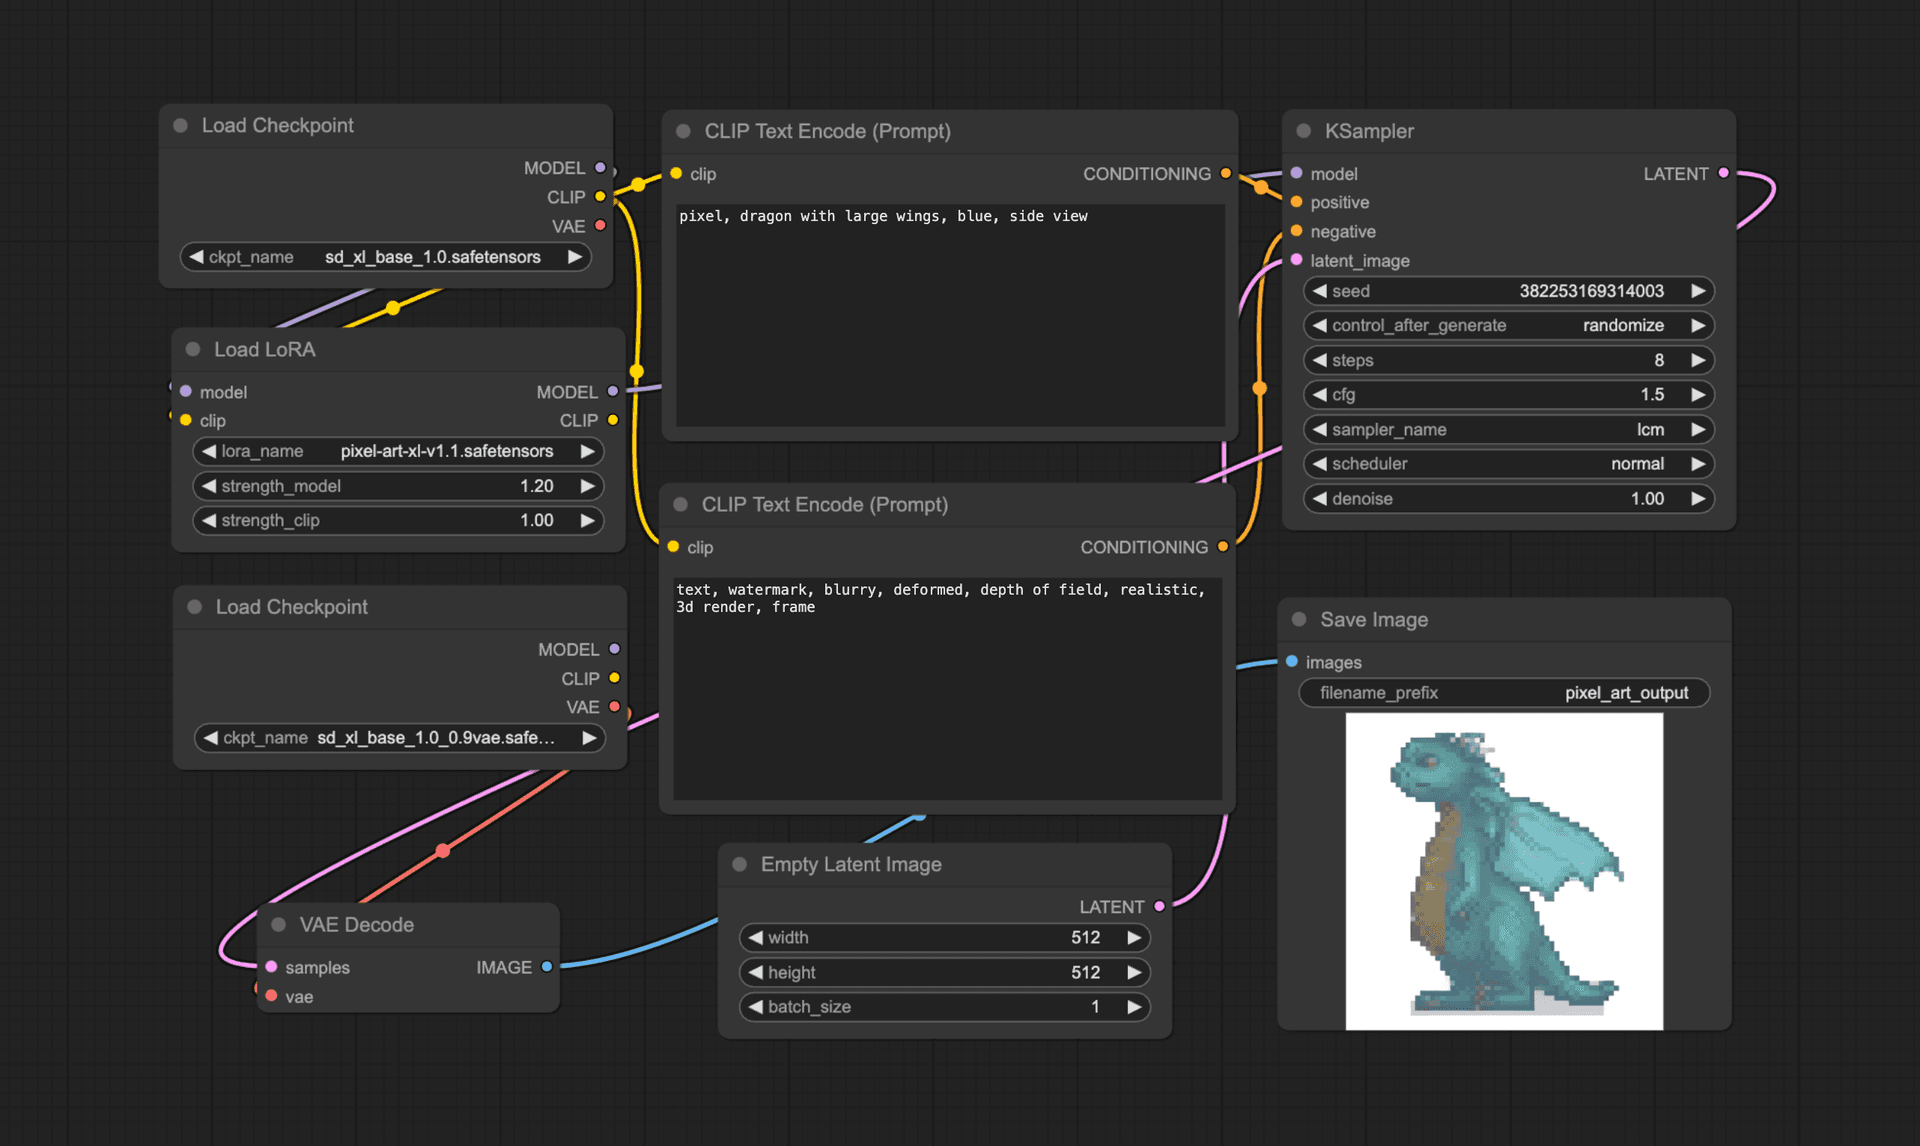Image resolution: width=1920 pixels, height=1146 pixels.
Task: Select next sampler_name with right arrow
Action: (x=1697, y=429)
